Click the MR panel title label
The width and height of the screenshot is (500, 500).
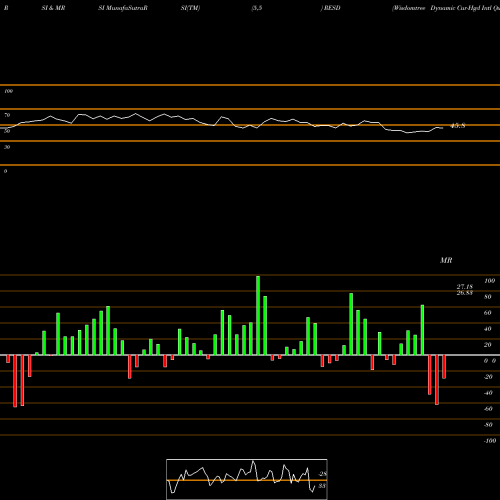[446, 260]
